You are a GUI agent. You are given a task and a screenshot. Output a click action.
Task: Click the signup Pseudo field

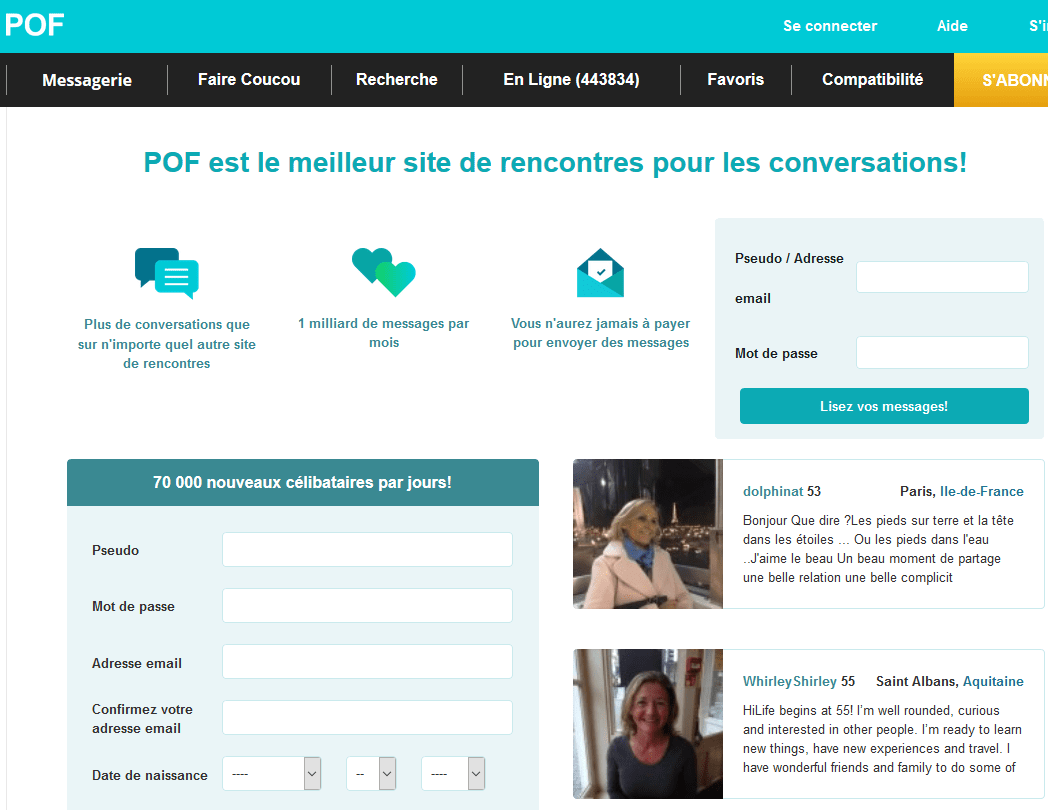367,549
